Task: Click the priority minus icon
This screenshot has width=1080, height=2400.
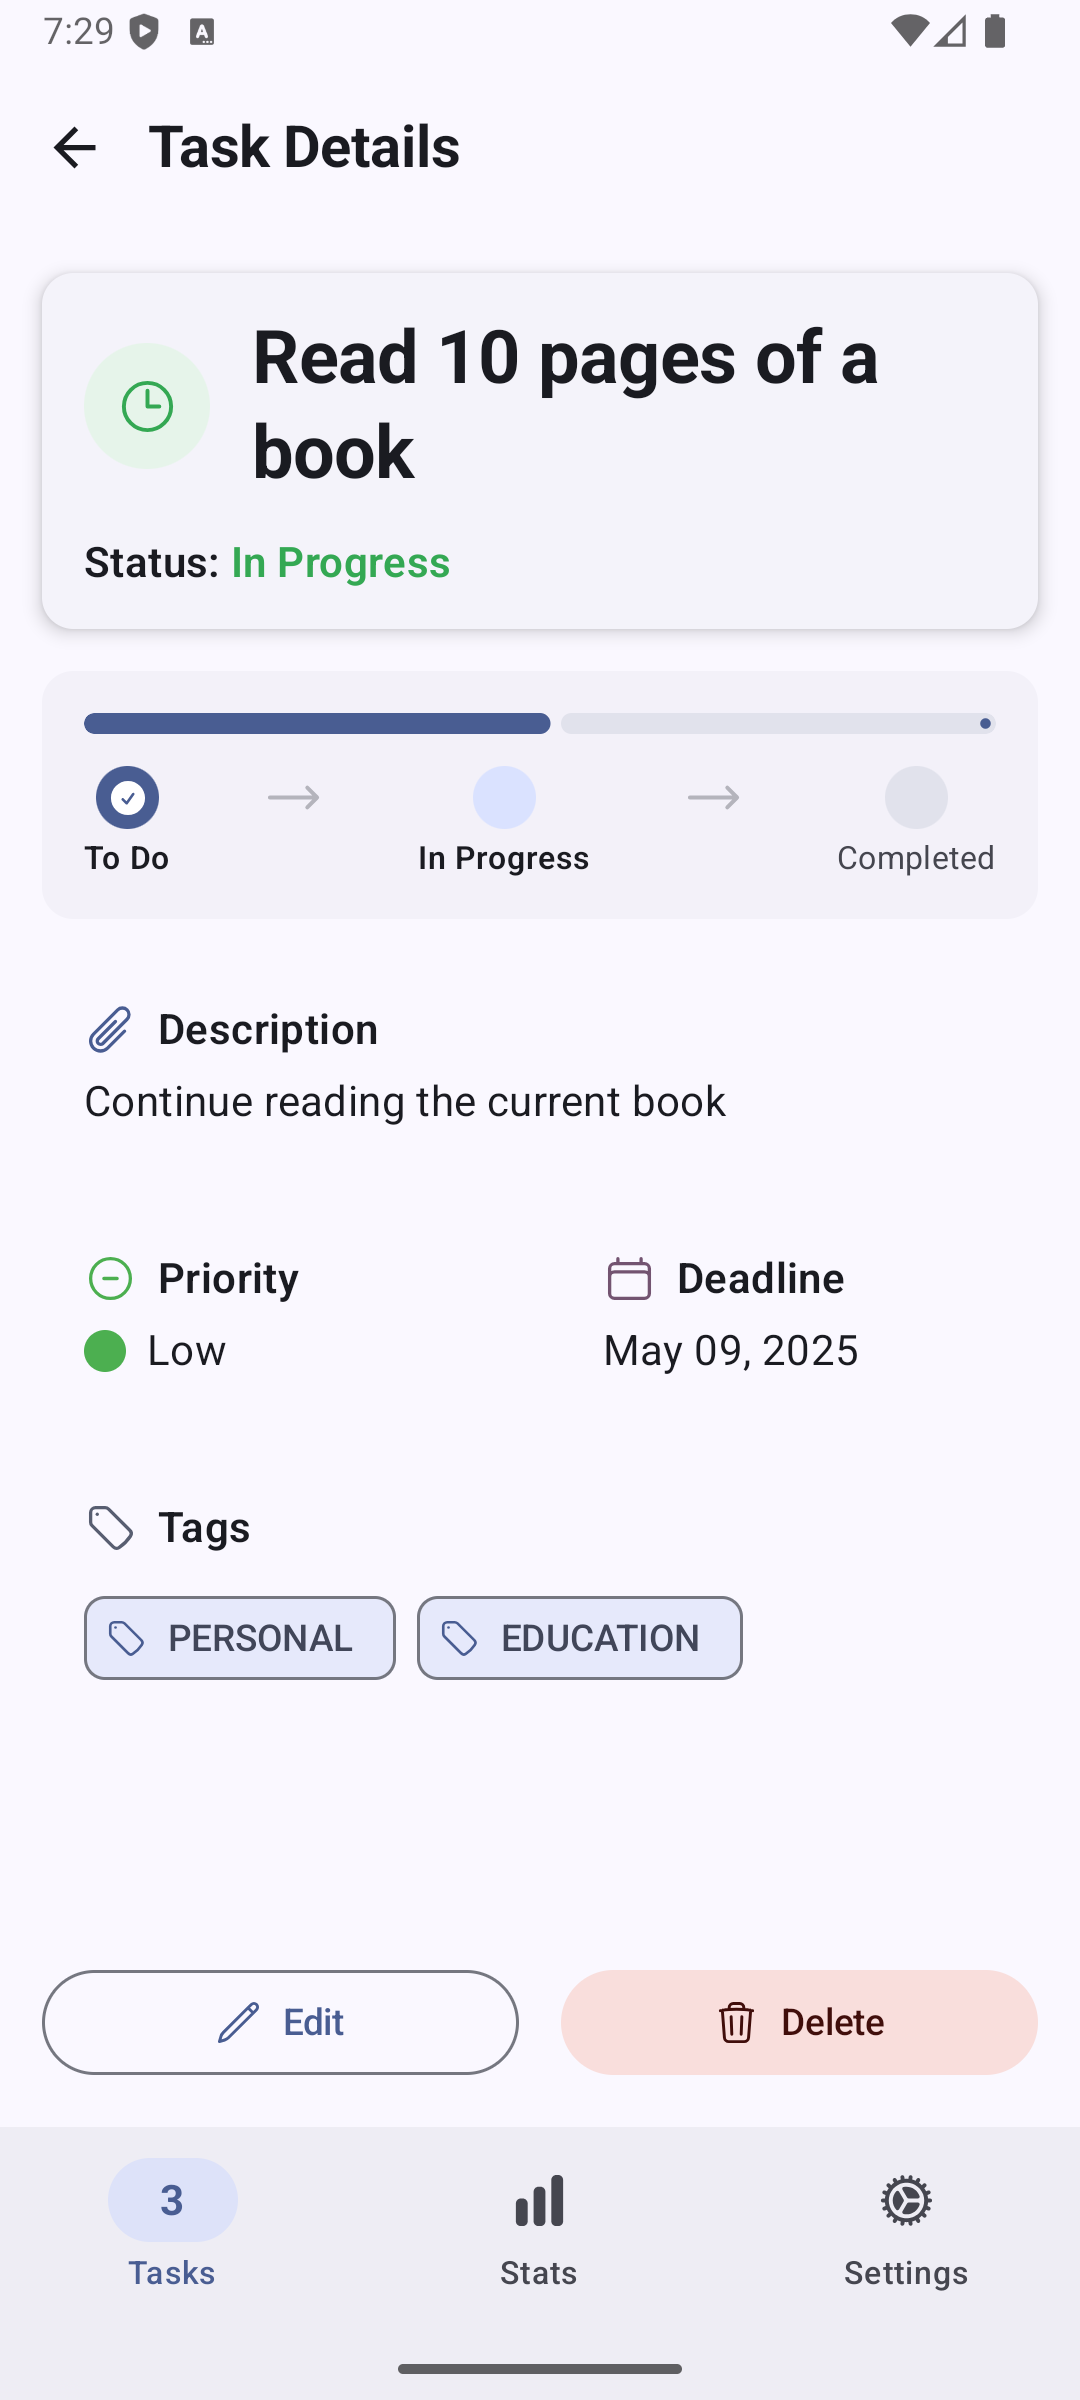Action: tap(109, 1278)
